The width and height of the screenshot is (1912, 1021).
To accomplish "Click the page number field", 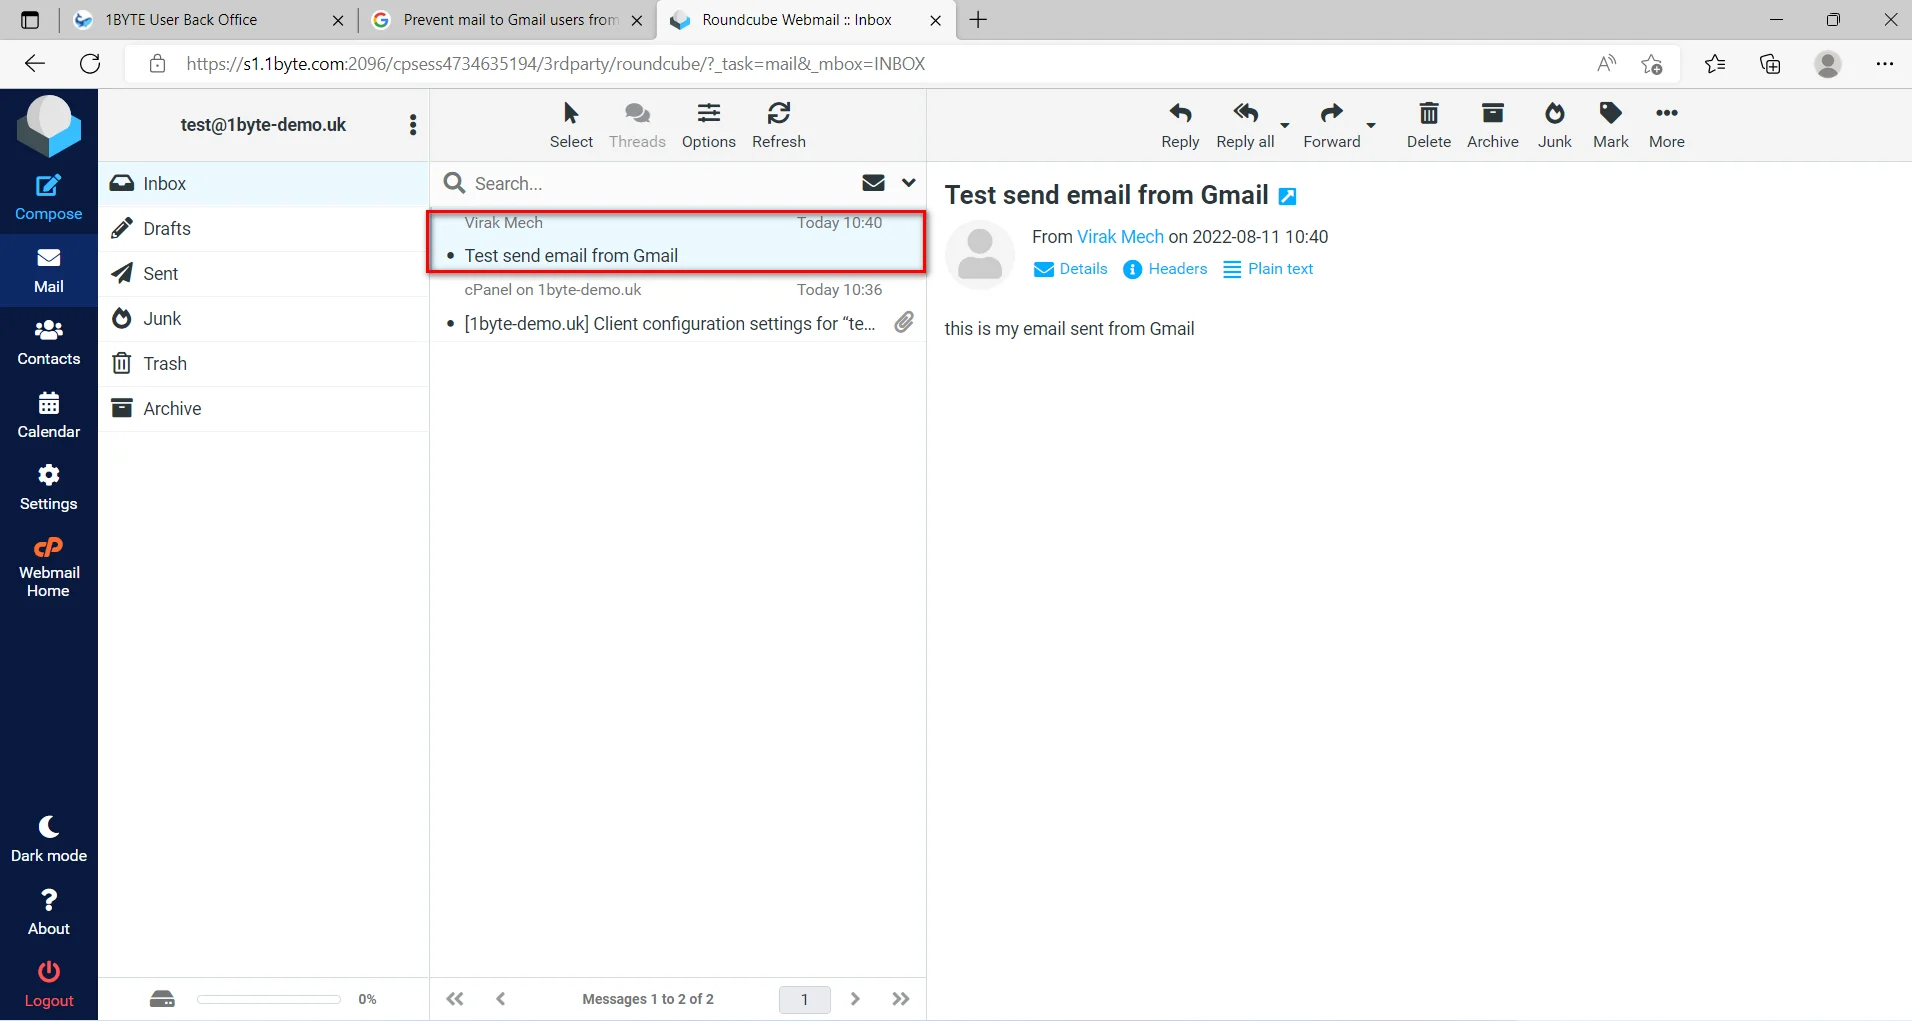I will pyautogui.click(x=805, y=999).
